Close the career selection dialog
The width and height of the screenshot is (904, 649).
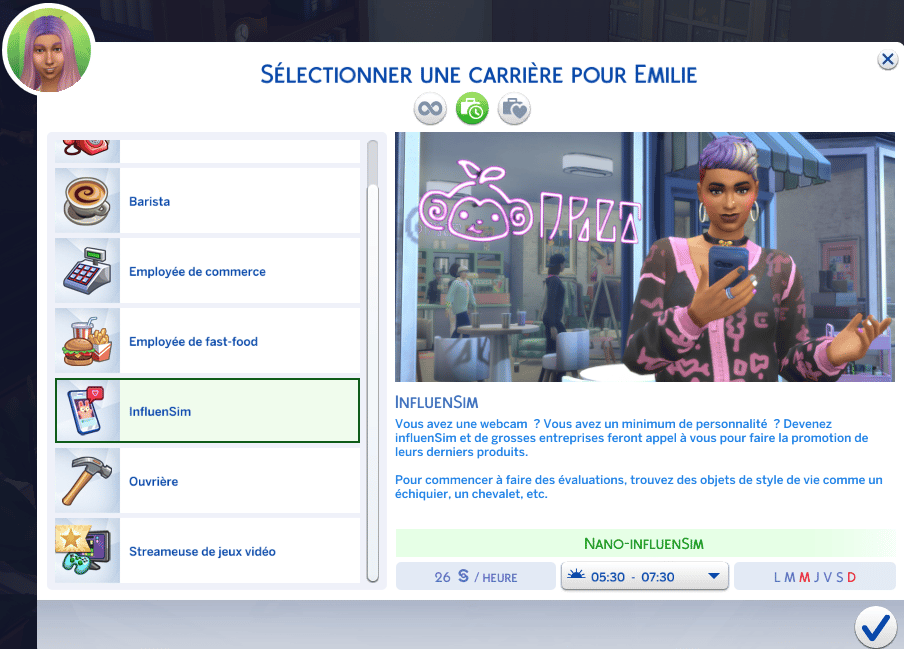[x=888, y=59]
